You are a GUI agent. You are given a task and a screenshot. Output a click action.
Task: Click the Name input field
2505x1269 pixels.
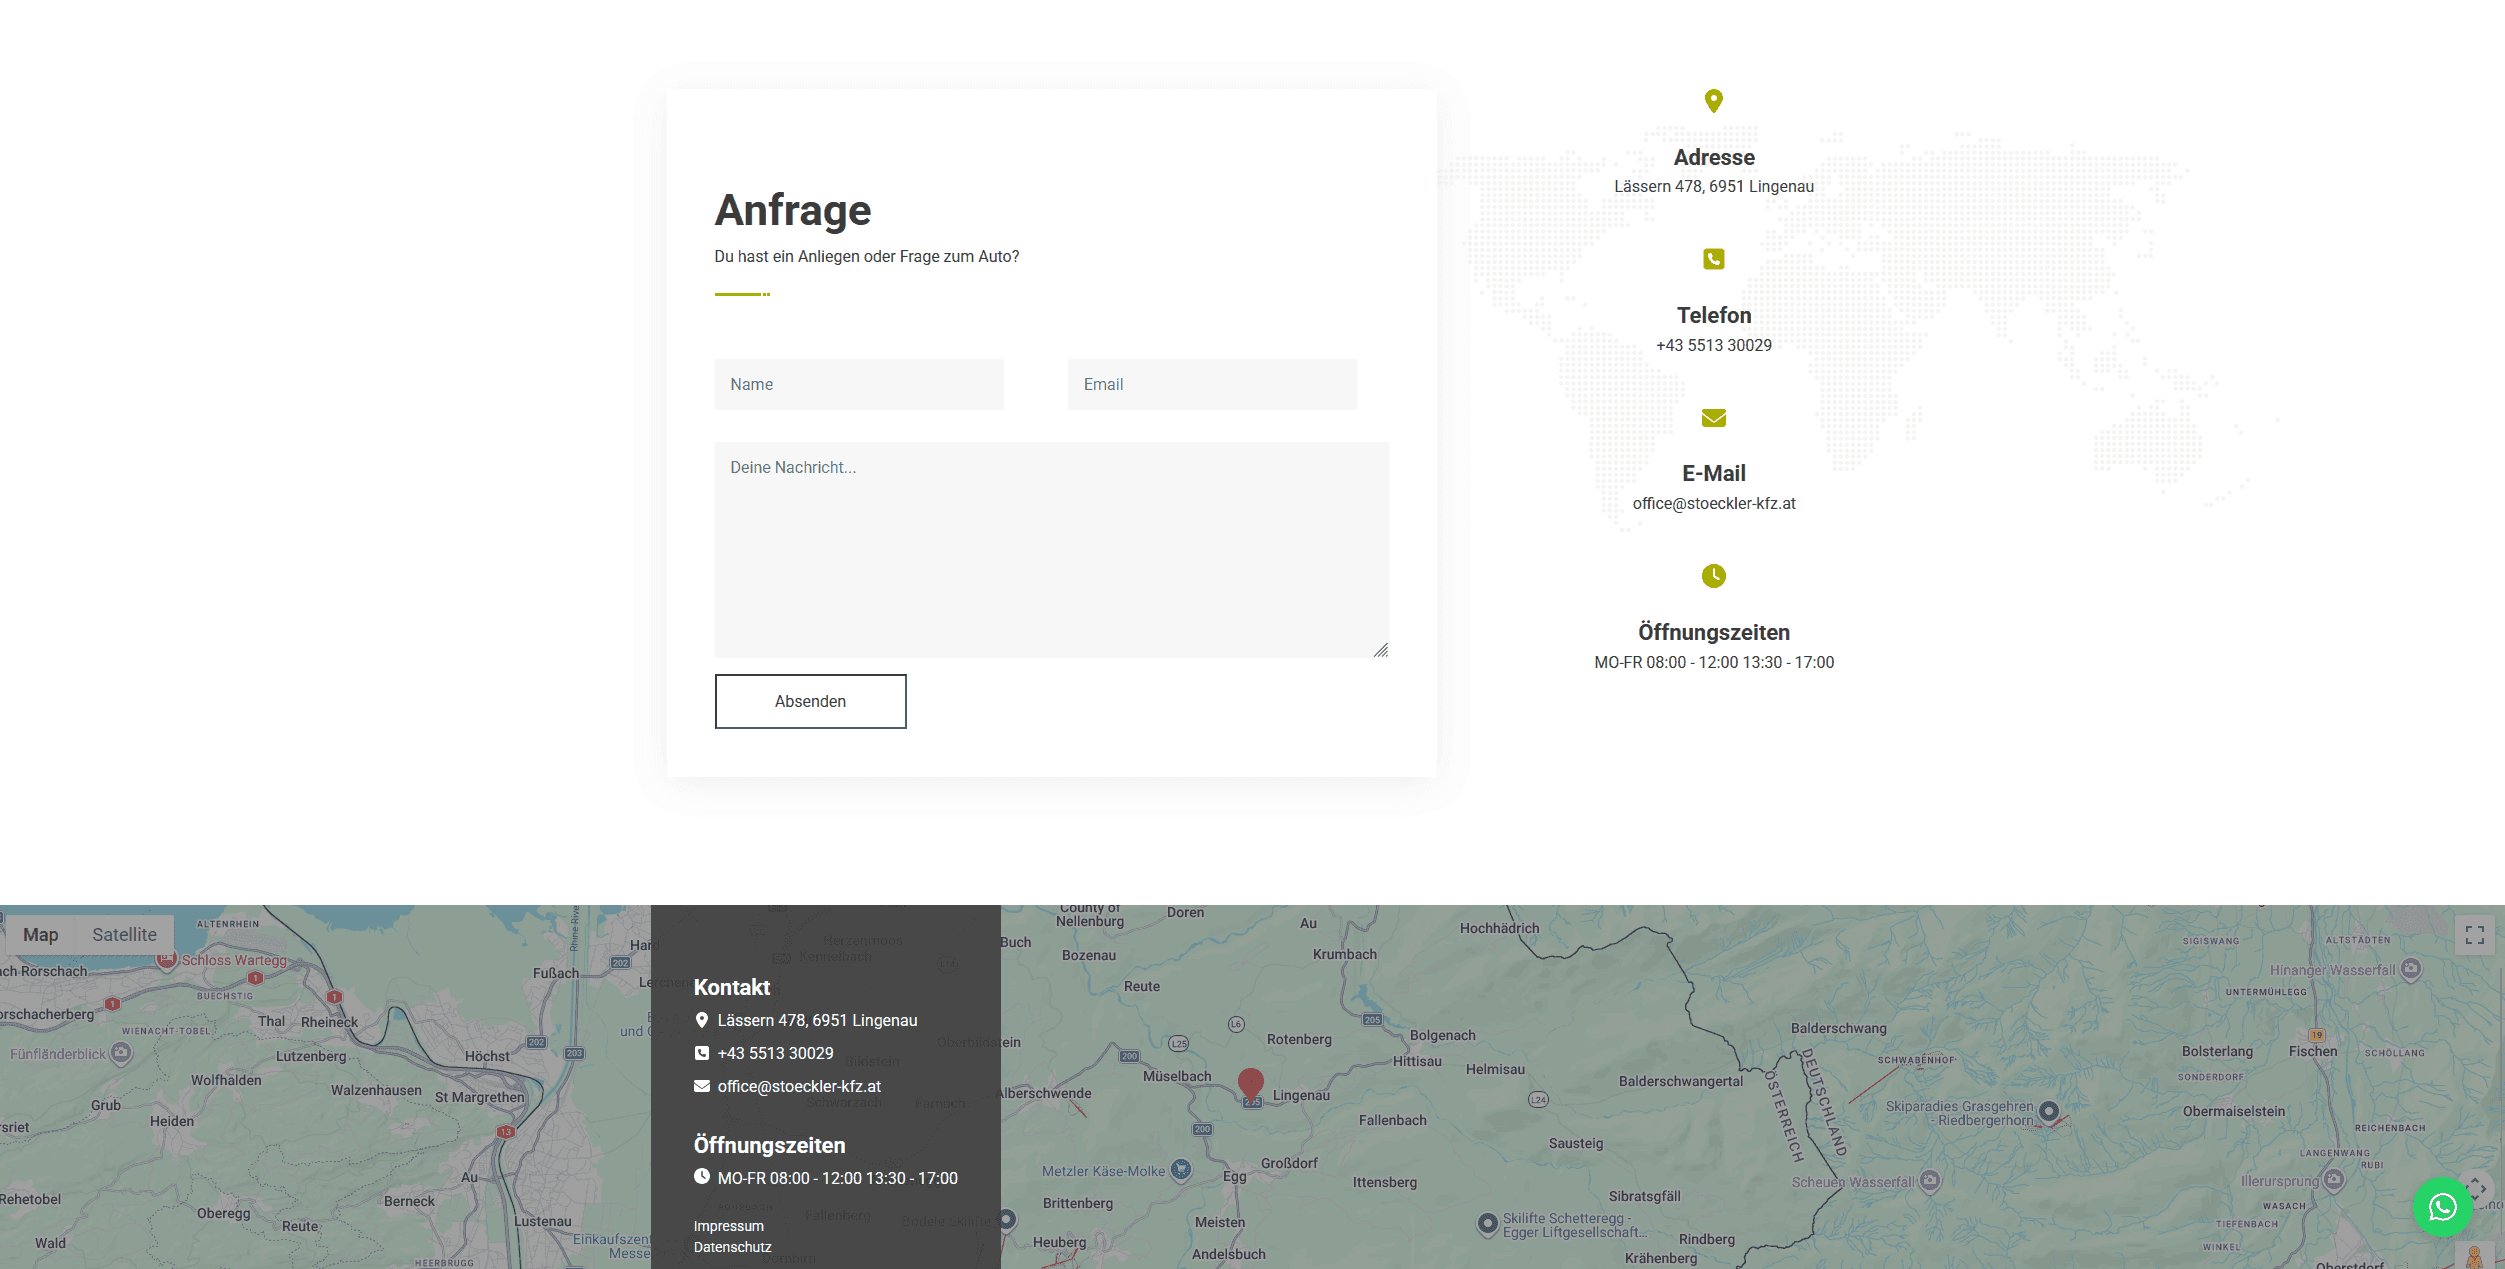point(859,384)
